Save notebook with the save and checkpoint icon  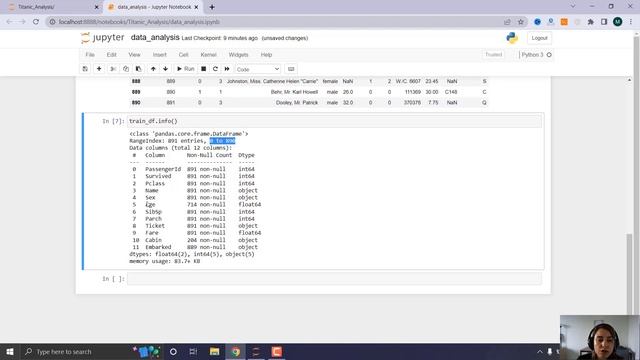pyautogui.click(x=85, y=69)
